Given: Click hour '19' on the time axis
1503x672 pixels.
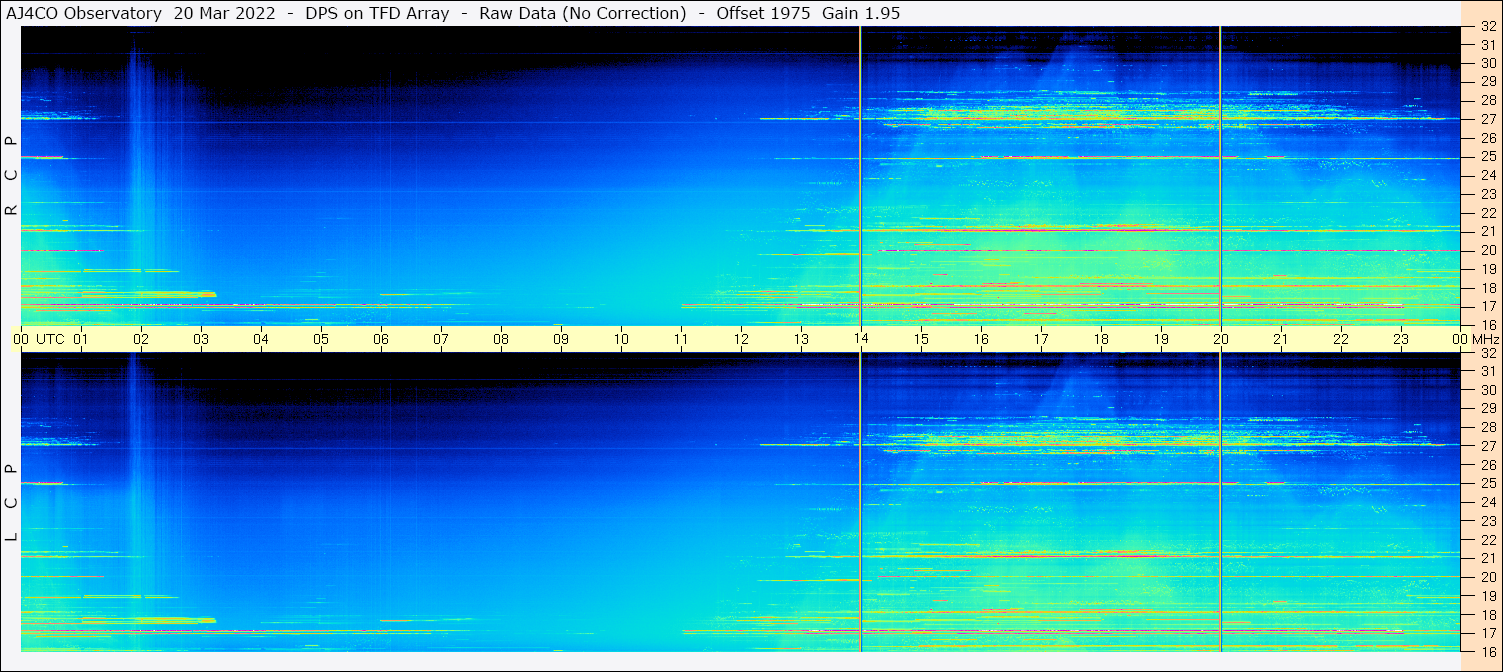Looking at the screenshot, I should pos(1161,339).
